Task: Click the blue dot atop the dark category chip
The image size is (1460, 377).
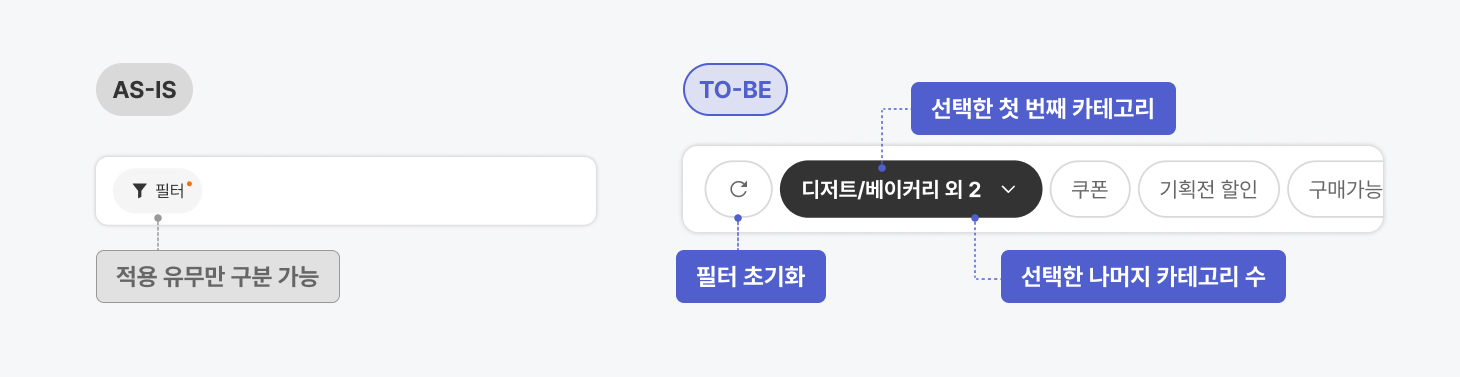Action: click(881, 168)
